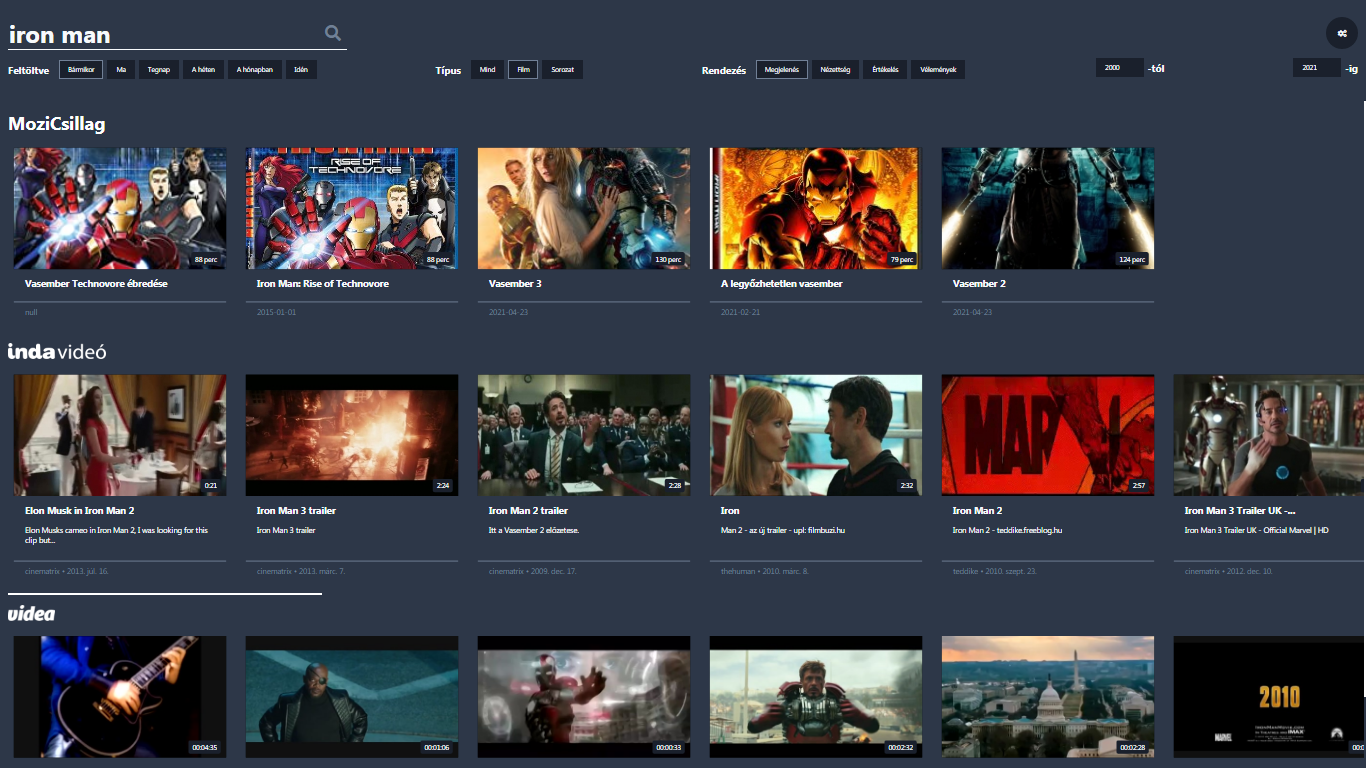The image size is (1366, 768).
Task: Click the '124 perc' duration badge
Action: 1132,259
